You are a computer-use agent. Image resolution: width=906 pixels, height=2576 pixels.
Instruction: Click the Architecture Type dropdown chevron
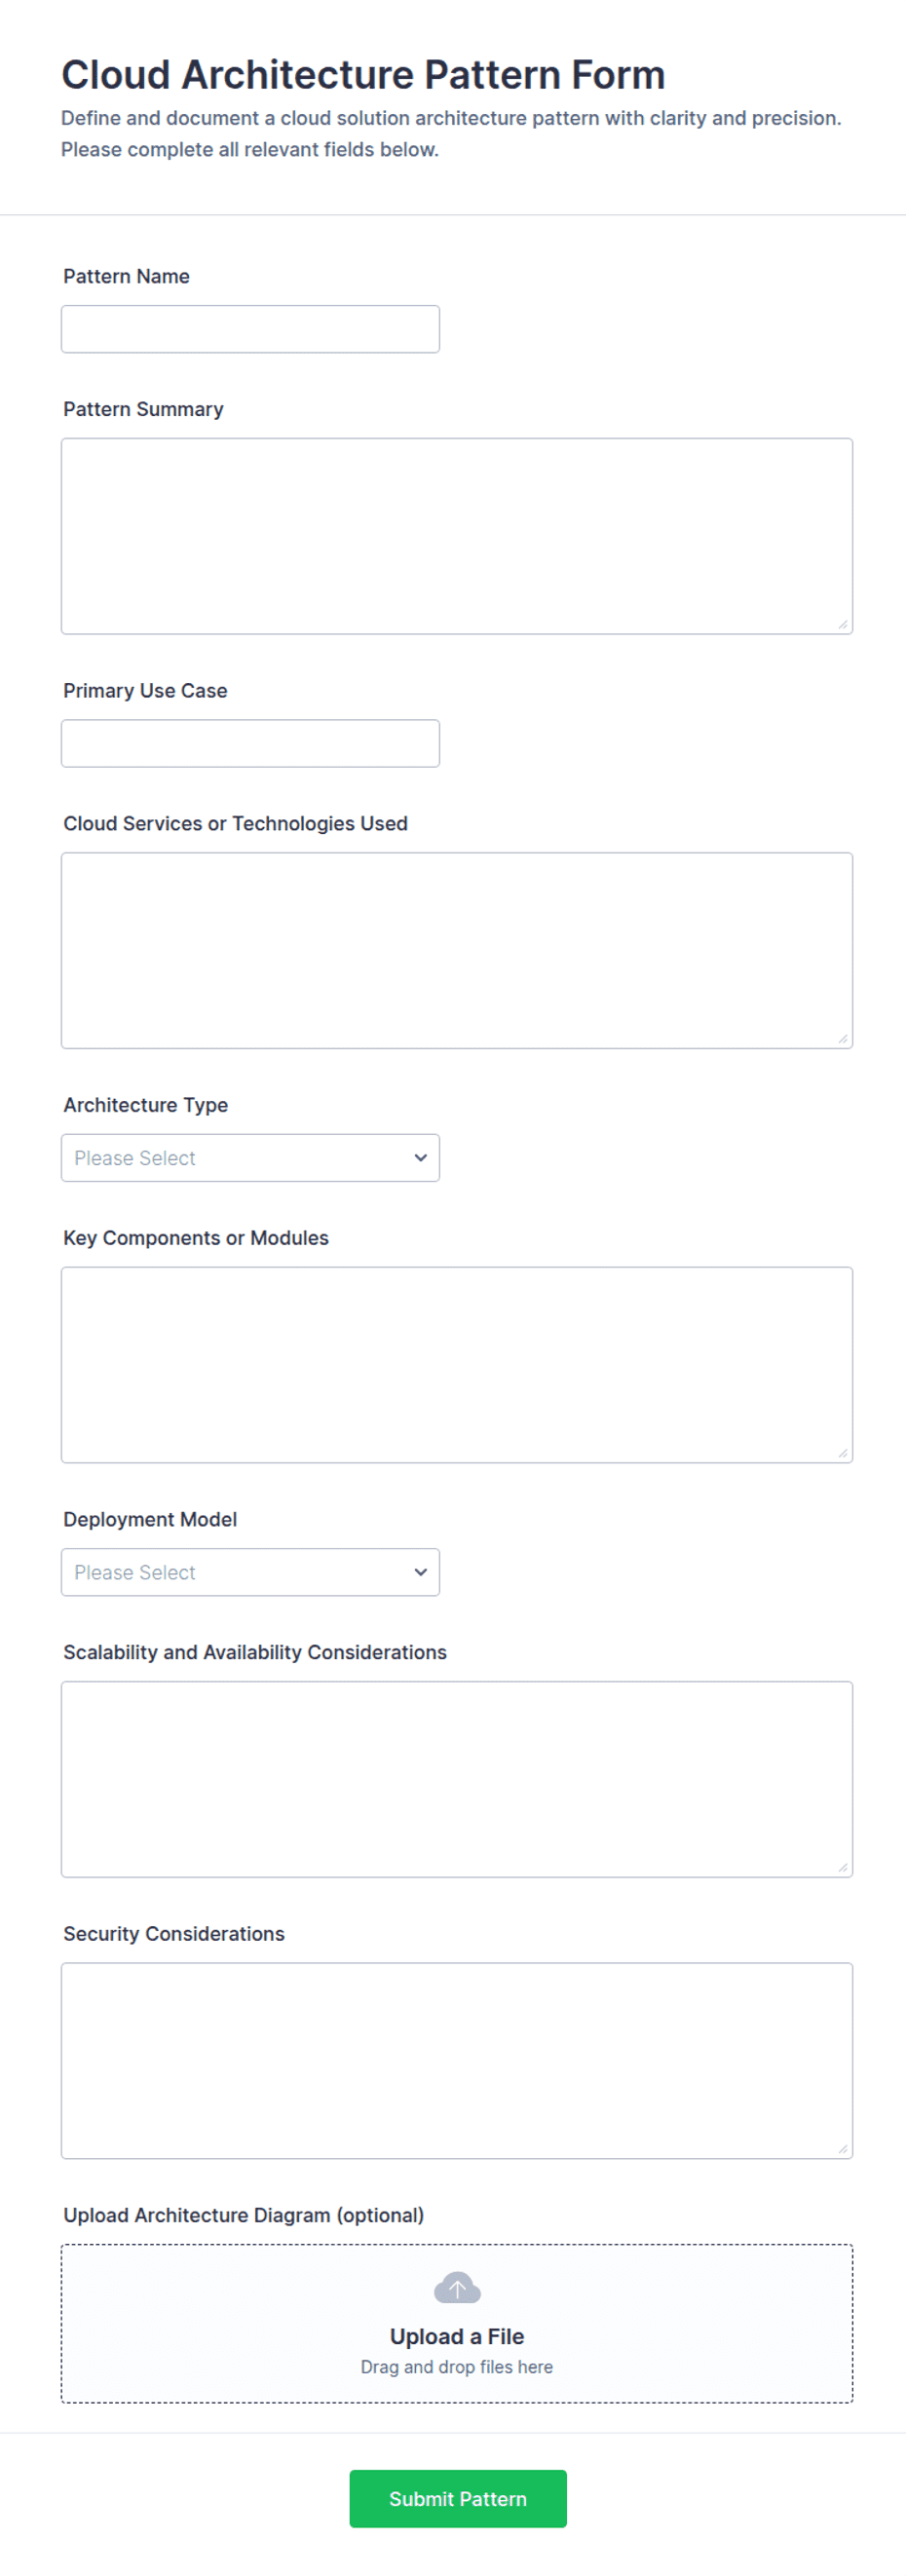click(x=420, y=1157)
